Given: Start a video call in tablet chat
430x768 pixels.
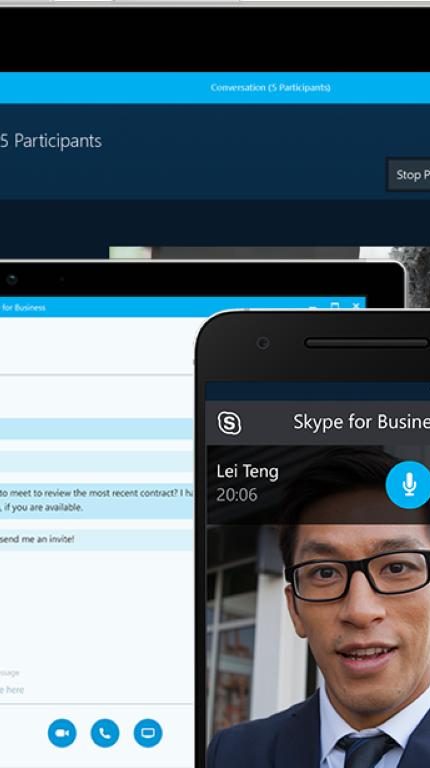Looking at the screenshot, I should point(62,733).
